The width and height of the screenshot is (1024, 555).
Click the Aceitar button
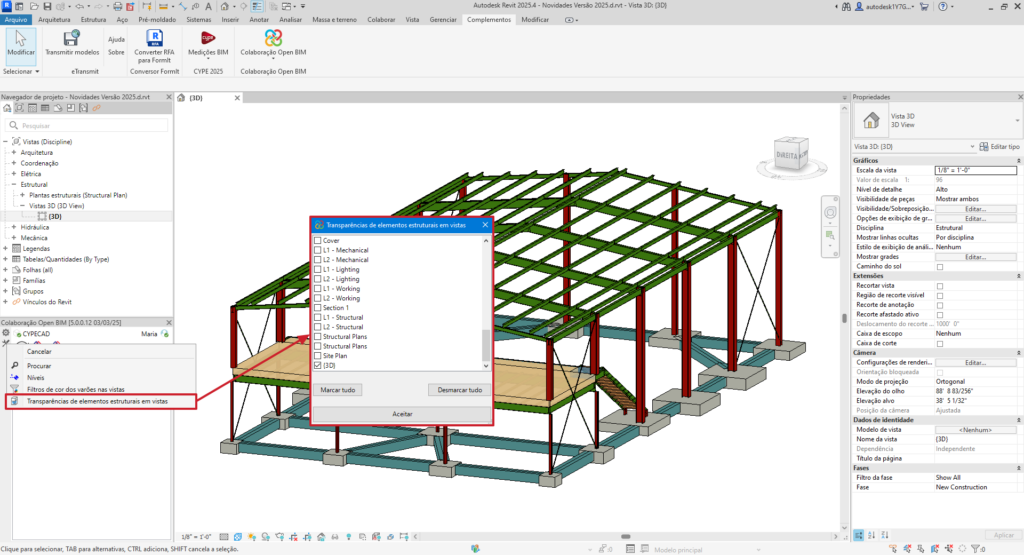pyautogui.click(x=402, y=414)
